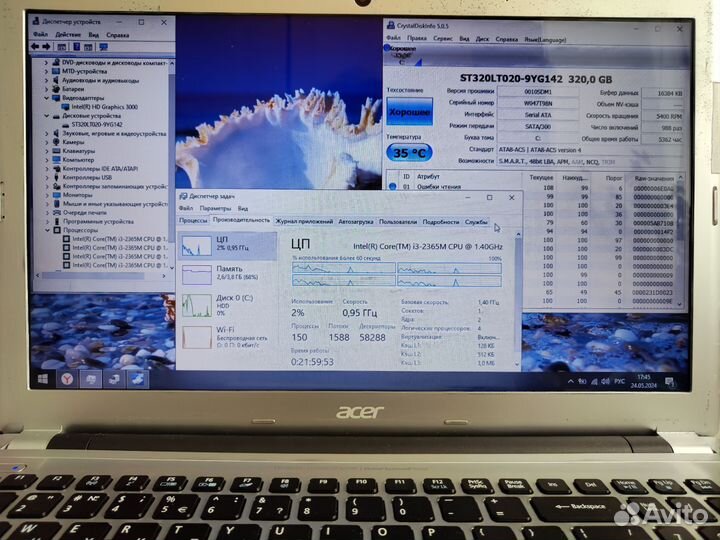The width and height of the screenshot is (720, 540).
Task: Click the horizontal scrollbar in Device Manager
Action: point(93,276)
